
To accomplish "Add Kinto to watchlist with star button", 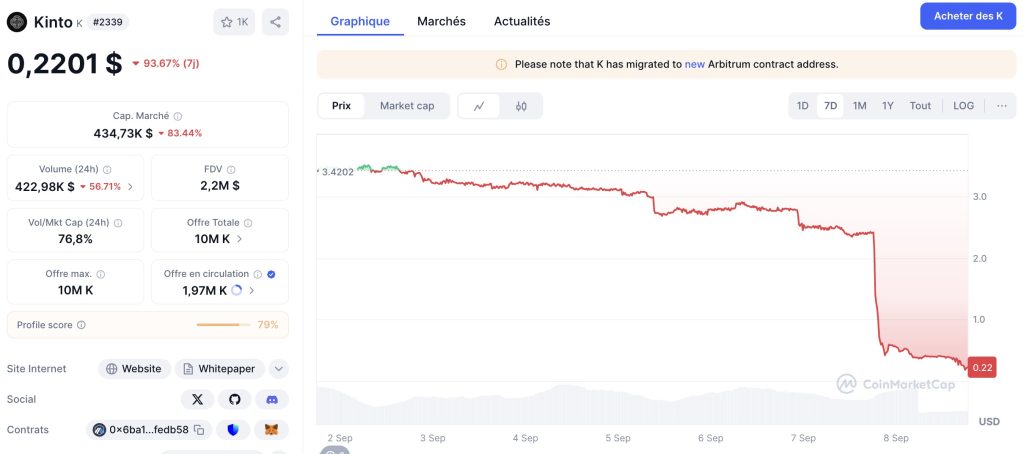I will click(x=234, y=22).
